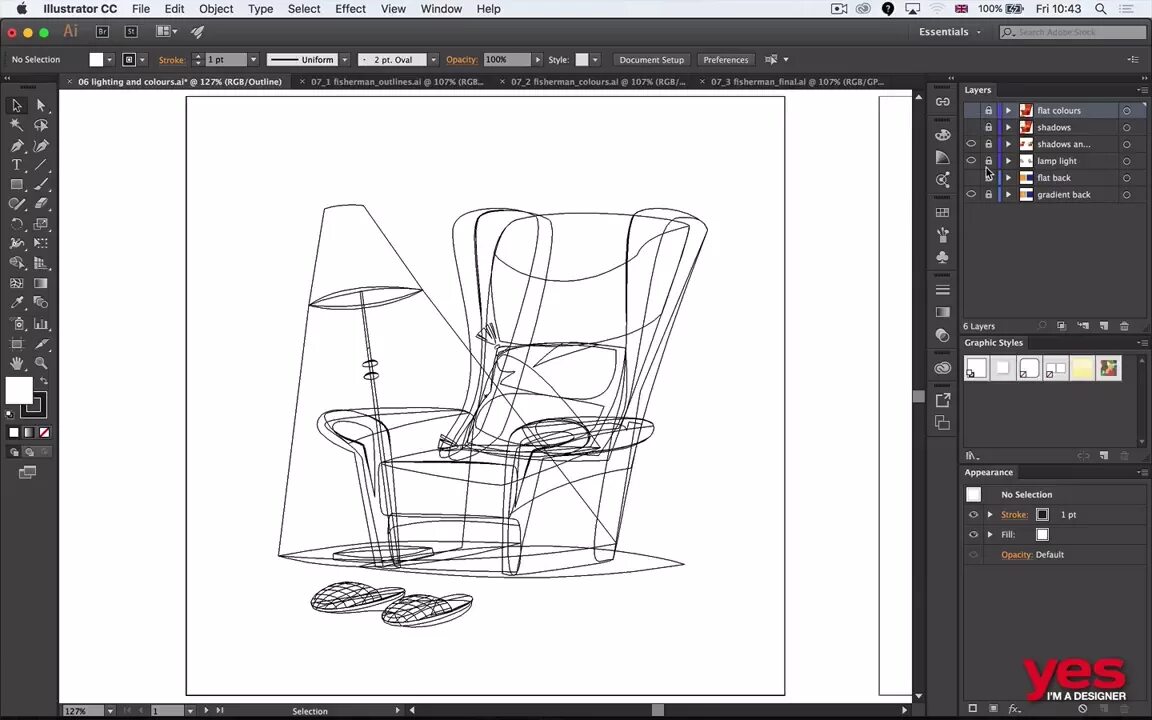Select the Hand tool
Viewport: 1152px width, 720px height.
pos(17,363)
